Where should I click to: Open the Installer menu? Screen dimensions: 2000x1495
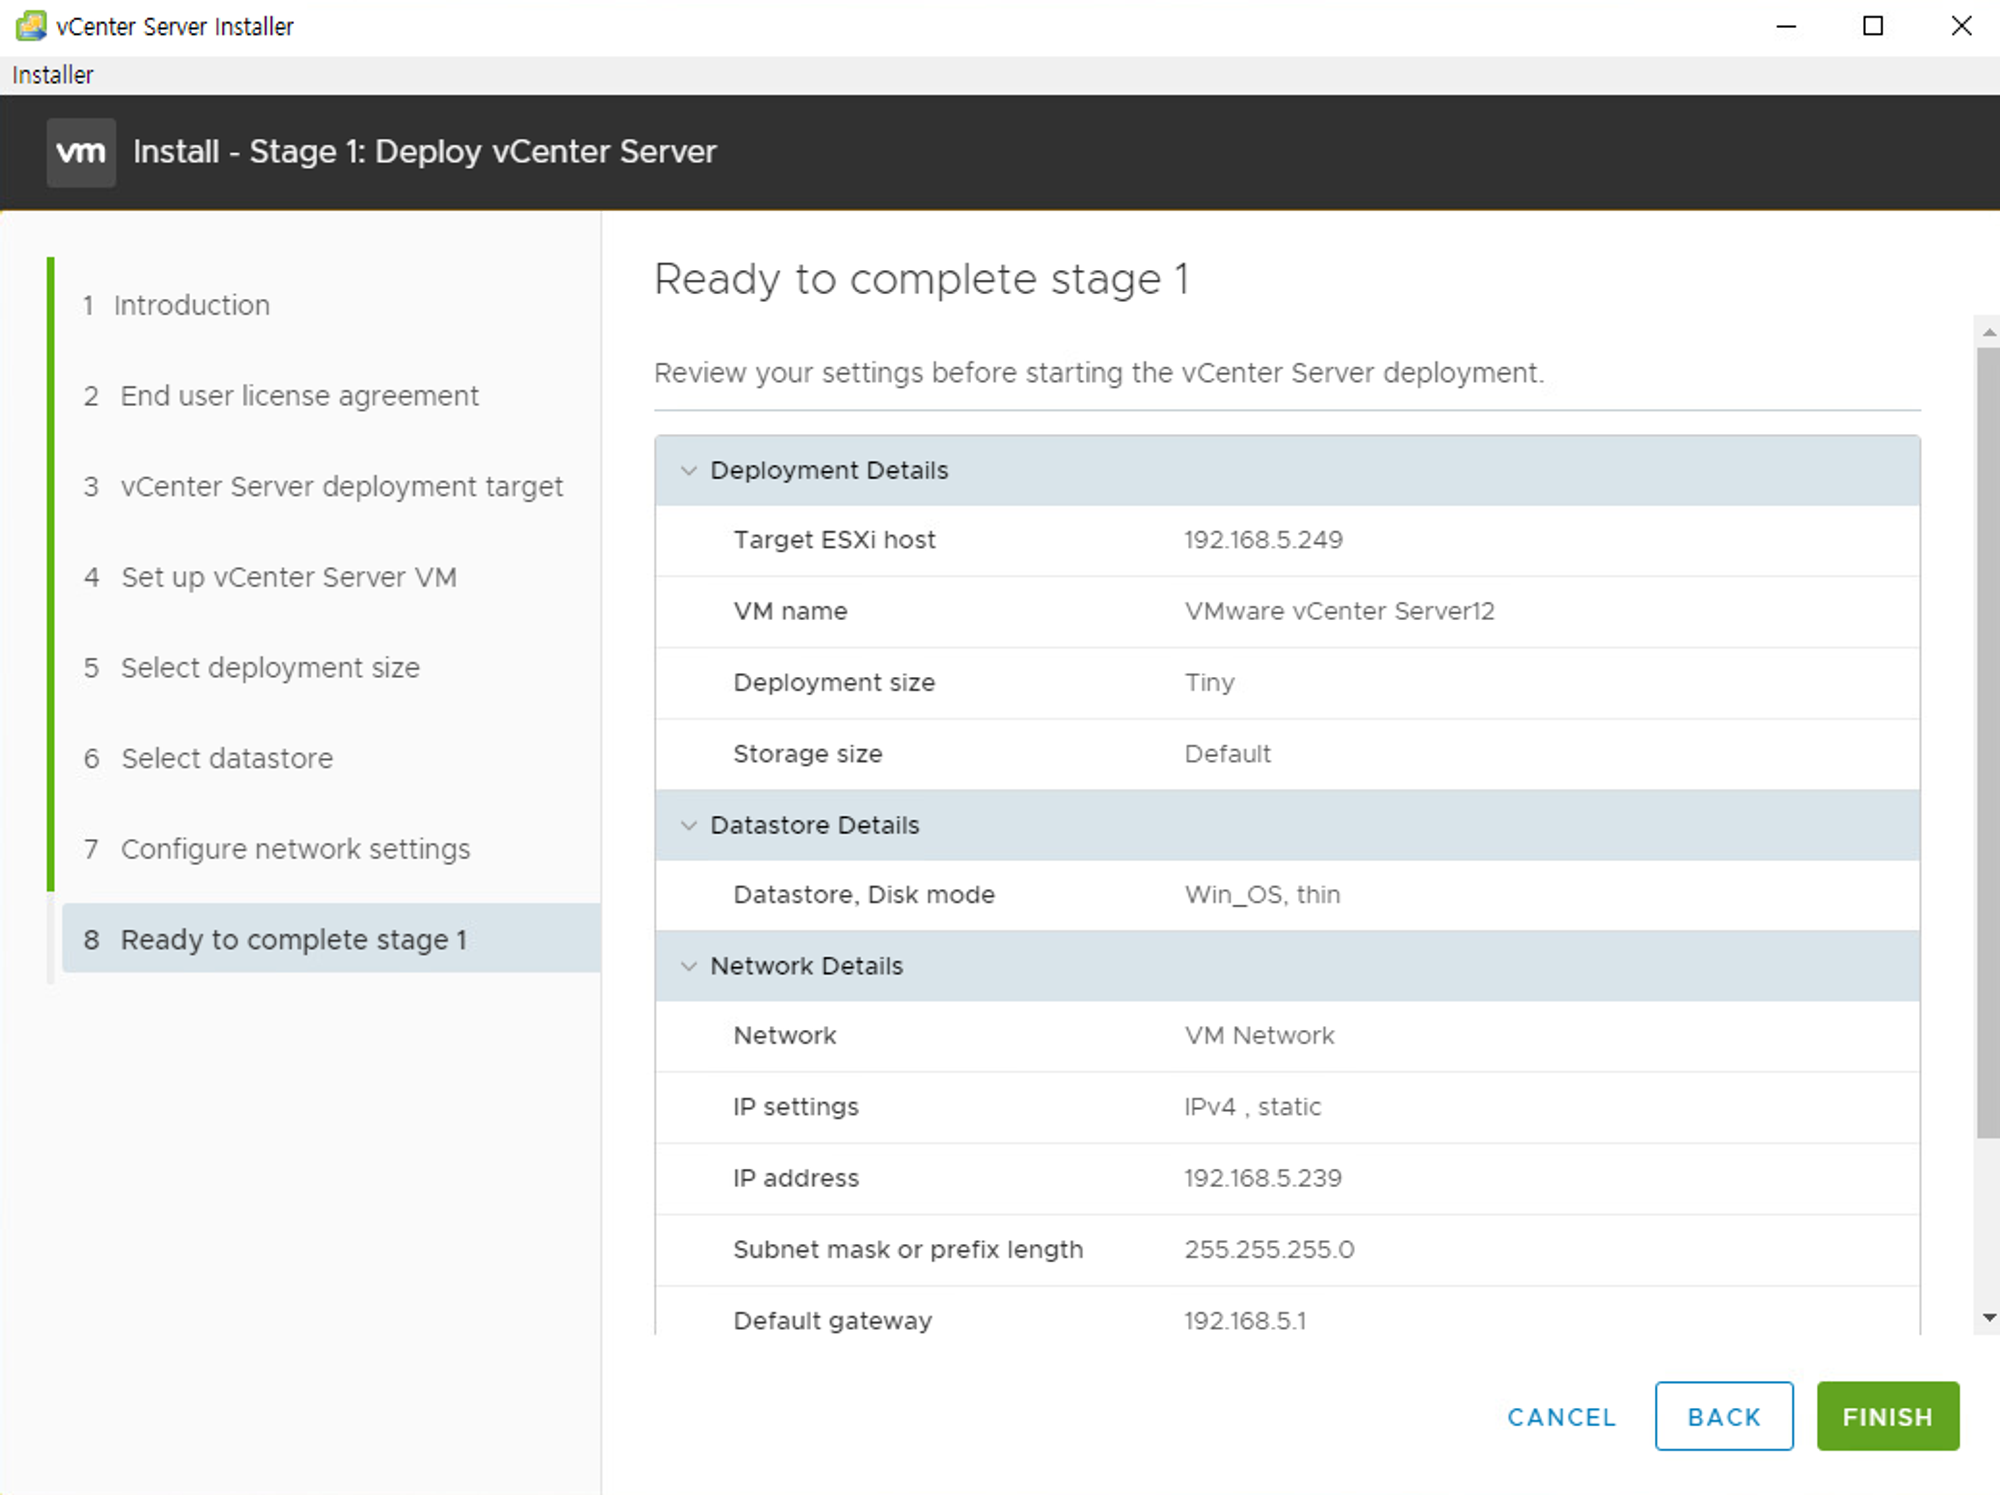click(x=52, y=75)
